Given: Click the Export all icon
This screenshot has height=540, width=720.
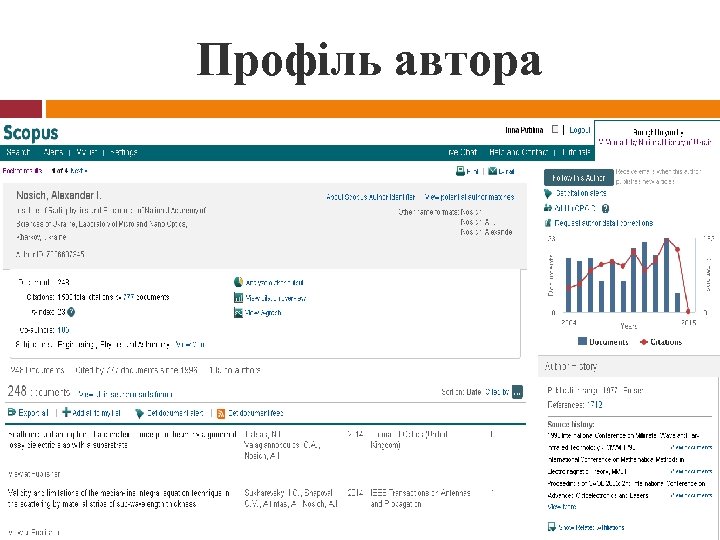Looking at the screenshot, I should pos(11,412).
